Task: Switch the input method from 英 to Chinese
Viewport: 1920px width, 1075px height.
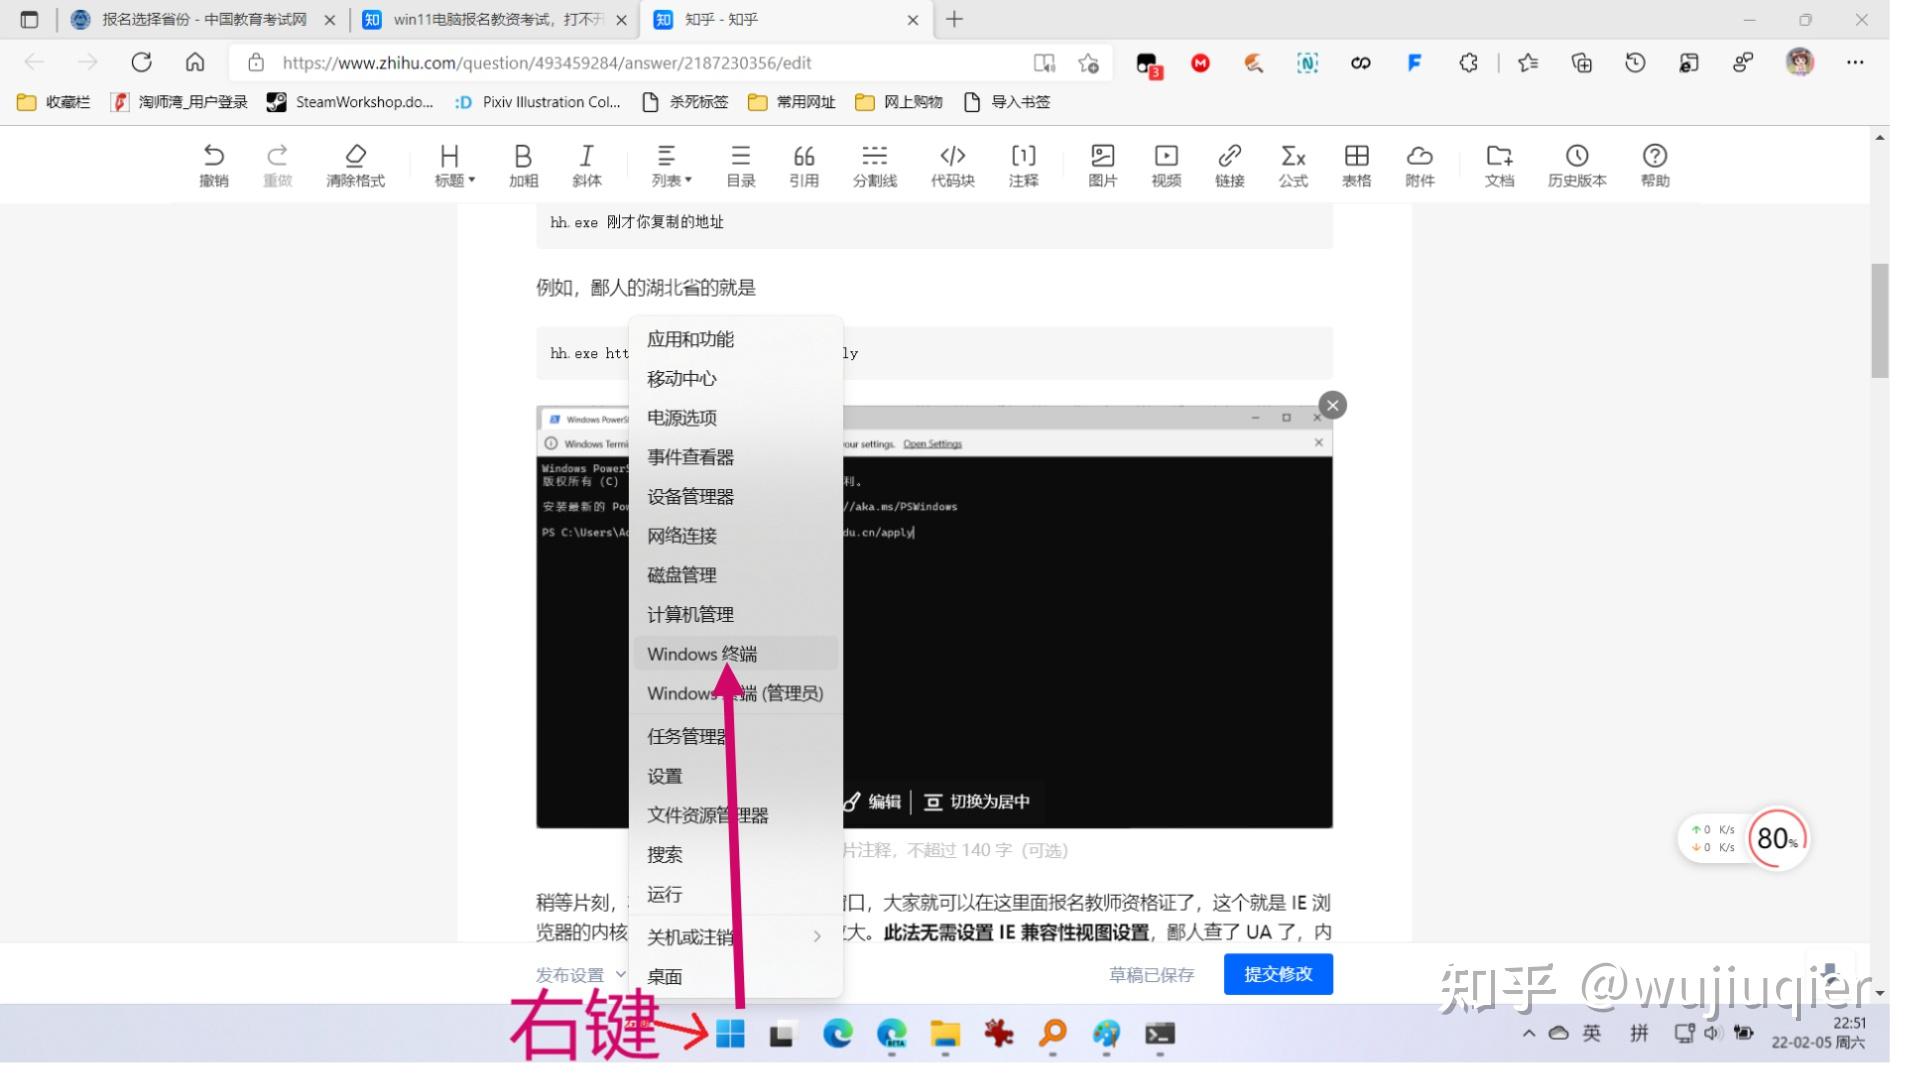Action: 1592,1035
